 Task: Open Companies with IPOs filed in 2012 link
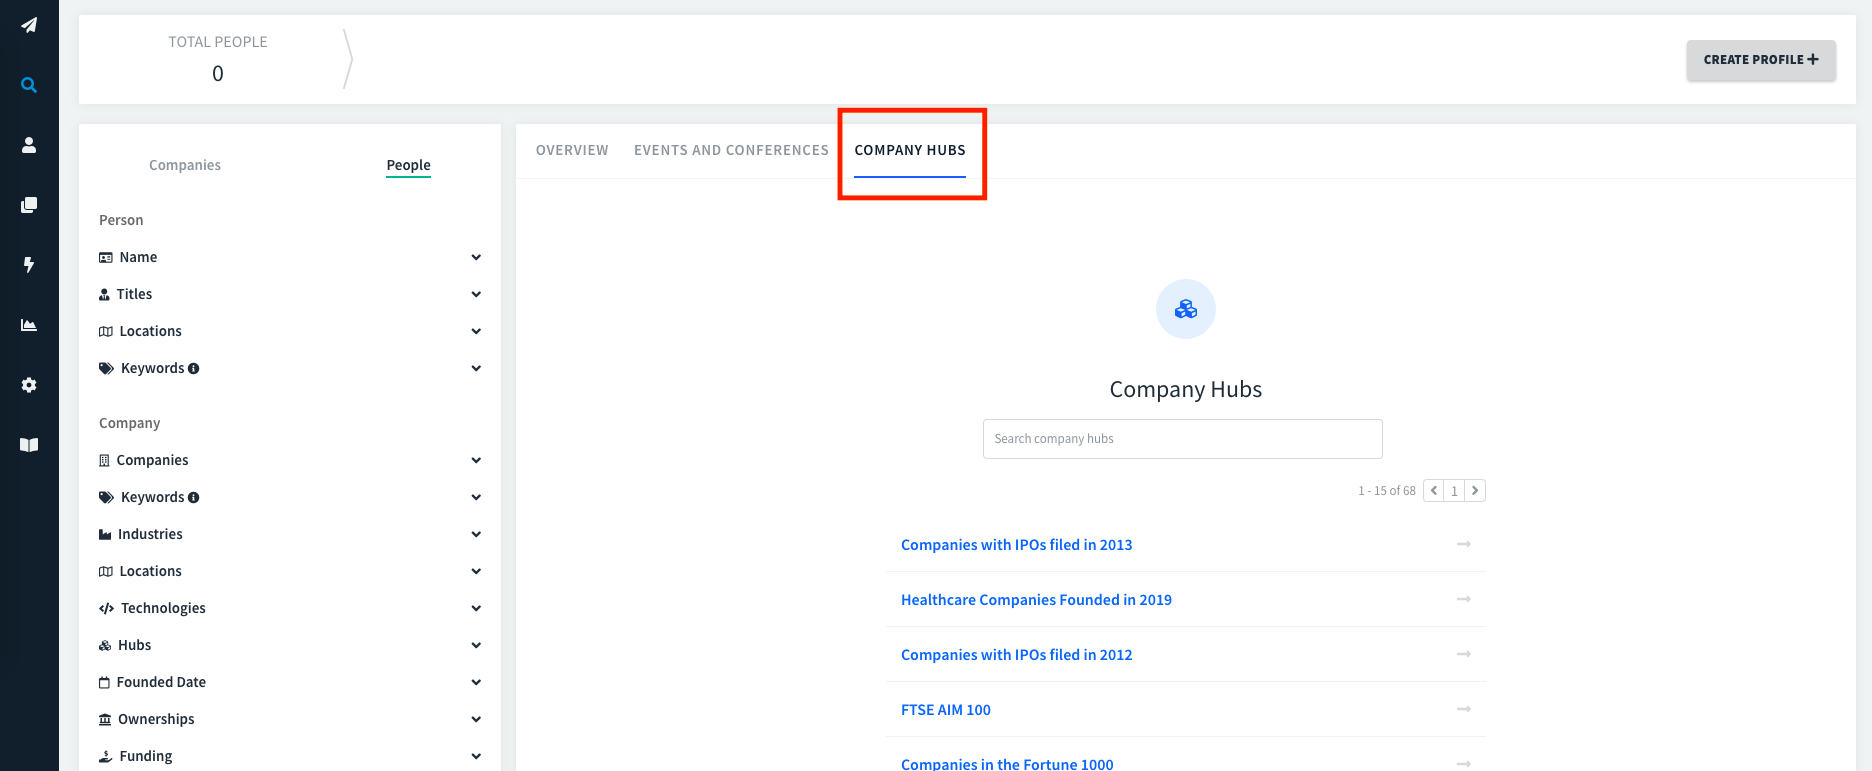pyautogui.click(x=1016, y=655)
